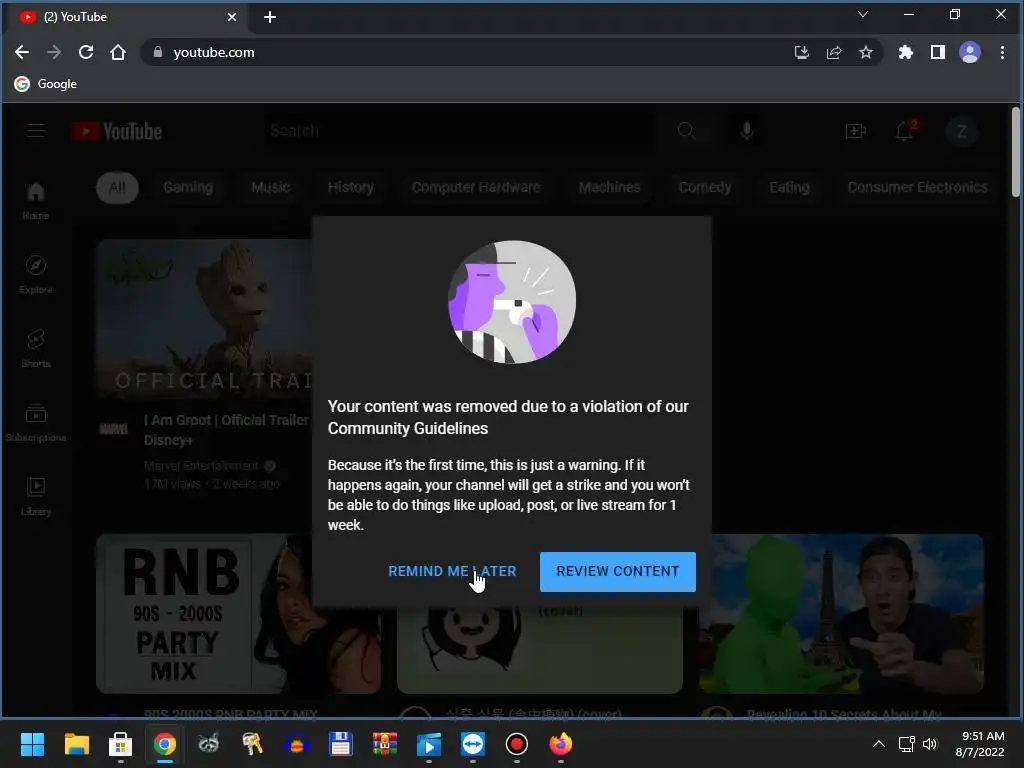Open the YouTube hamburger guide menu
The image size is (1024, 768).
coord(36,131)
